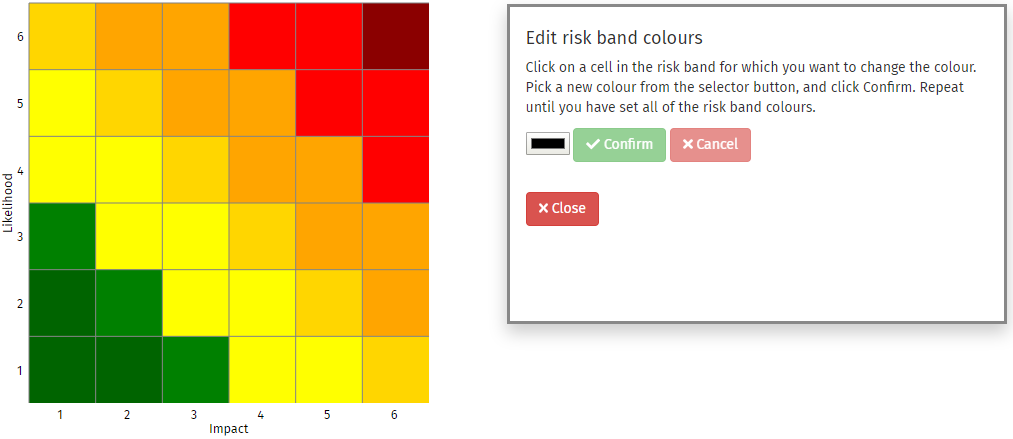This screenshot has height=439, width=1013.
Task: Click the green cell at impact 1, likelihood 3
Action: (x=62, y=236)
